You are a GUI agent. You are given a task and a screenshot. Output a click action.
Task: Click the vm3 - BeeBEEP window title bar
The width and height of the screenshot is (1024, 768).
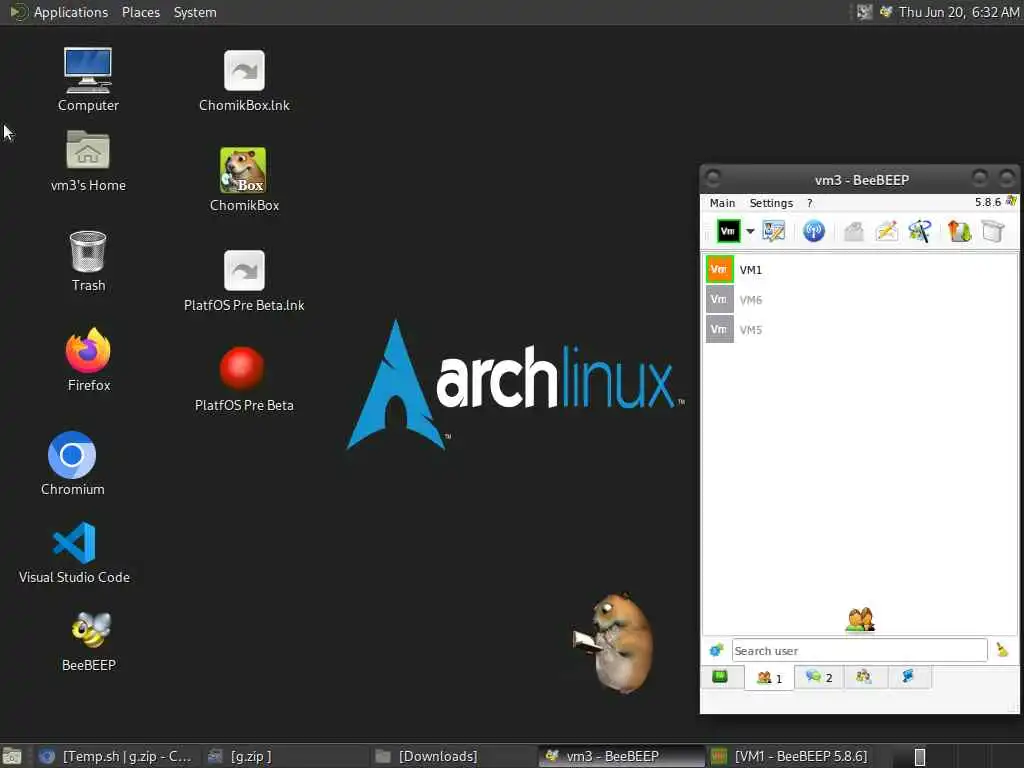(860, 180)
